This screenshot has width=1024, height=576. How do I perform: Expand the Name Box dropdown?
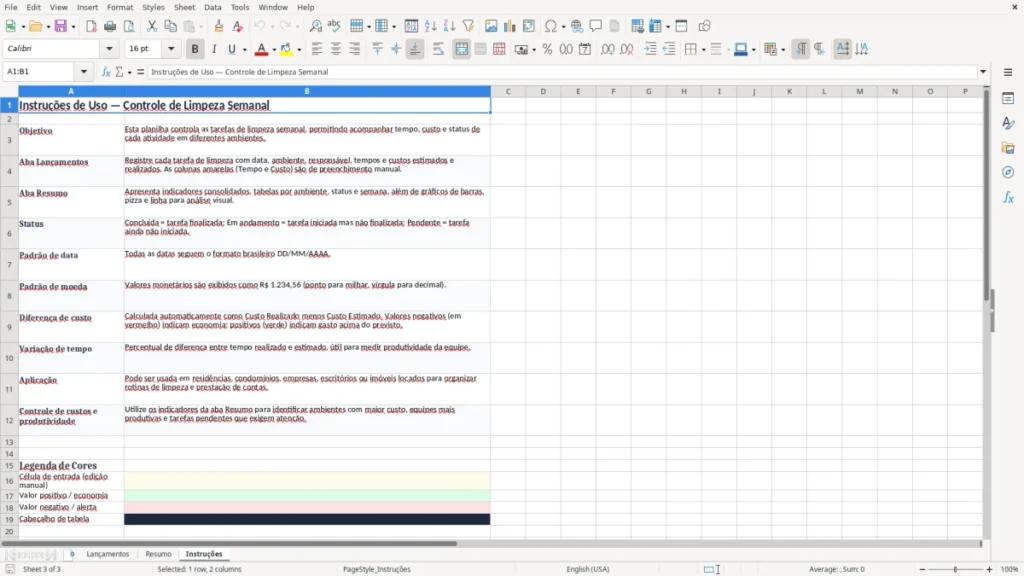click(84, 72)
